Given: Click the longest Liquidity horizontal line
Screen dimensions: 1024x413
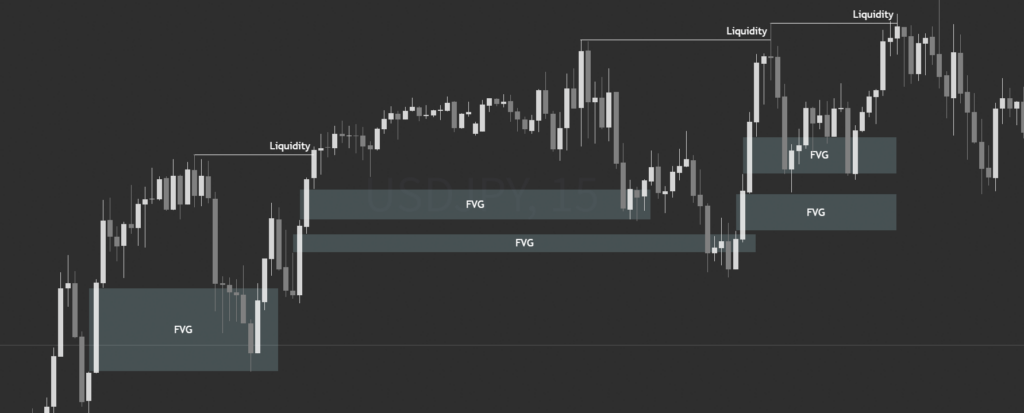Looking at the screenshot, I should click(x=676, y=41).
